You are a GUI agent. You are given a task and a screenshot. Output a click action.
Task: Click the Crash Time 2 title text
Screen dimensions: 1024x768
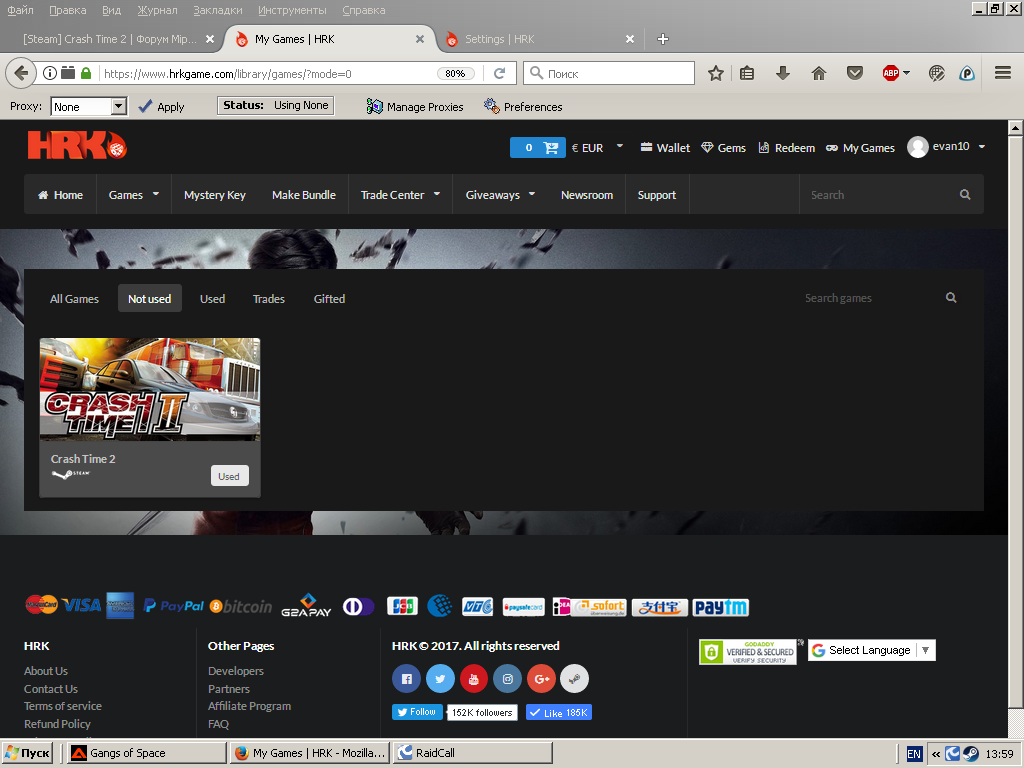[83, 459]
